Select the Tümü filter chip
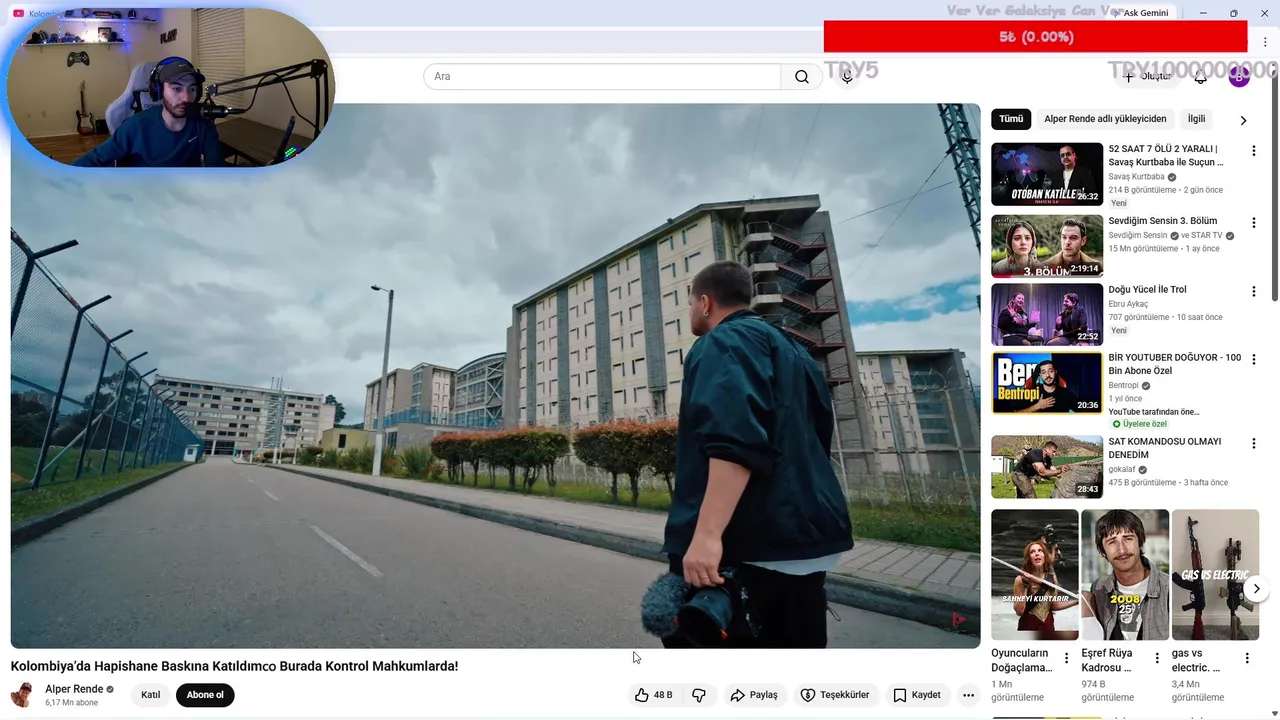This screenshot has width=1280, height=720. 1011,119
